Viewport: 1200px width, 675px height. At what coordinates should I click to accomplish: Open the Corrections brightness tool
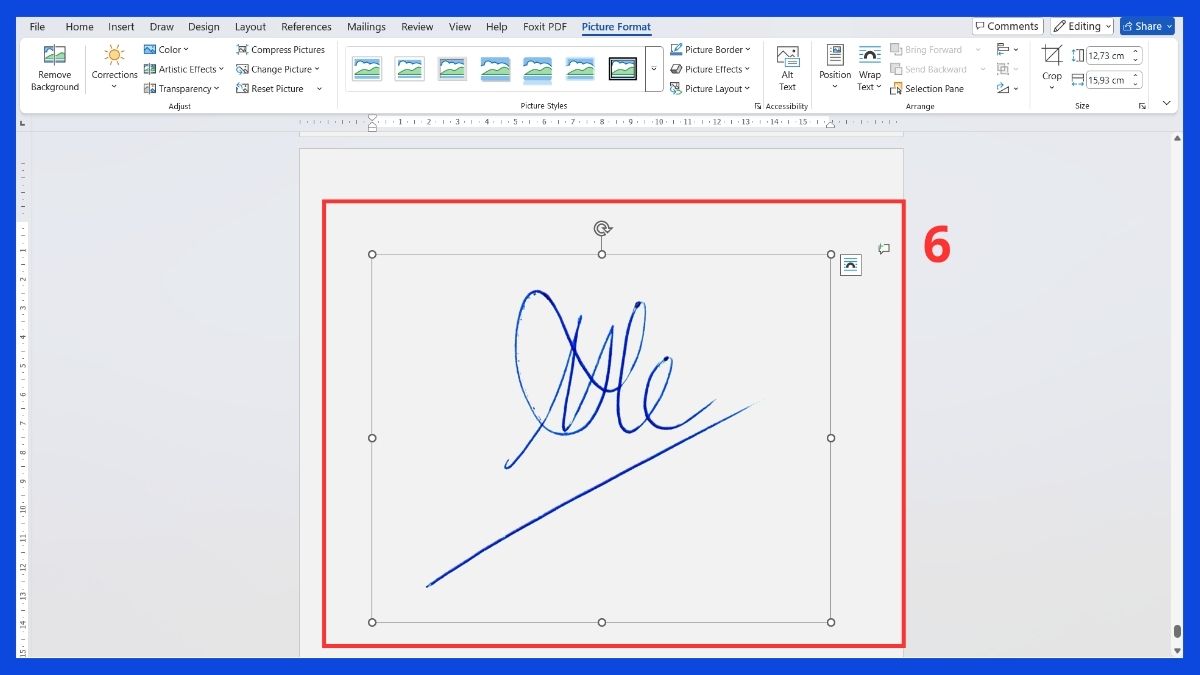point(114,58)
